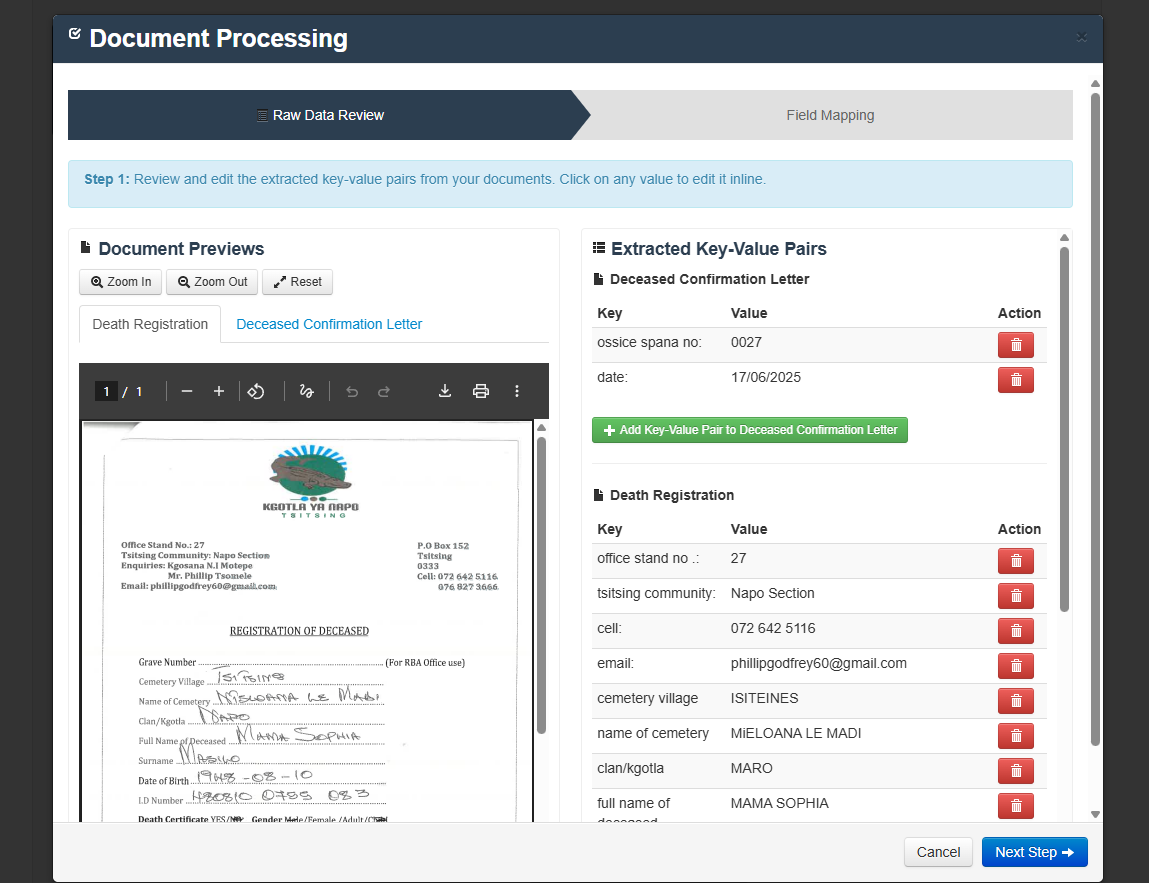Download the PDF document
The width and height of the screenshot is (1149, 883).
pyautogui.click(x=445, y=391)
